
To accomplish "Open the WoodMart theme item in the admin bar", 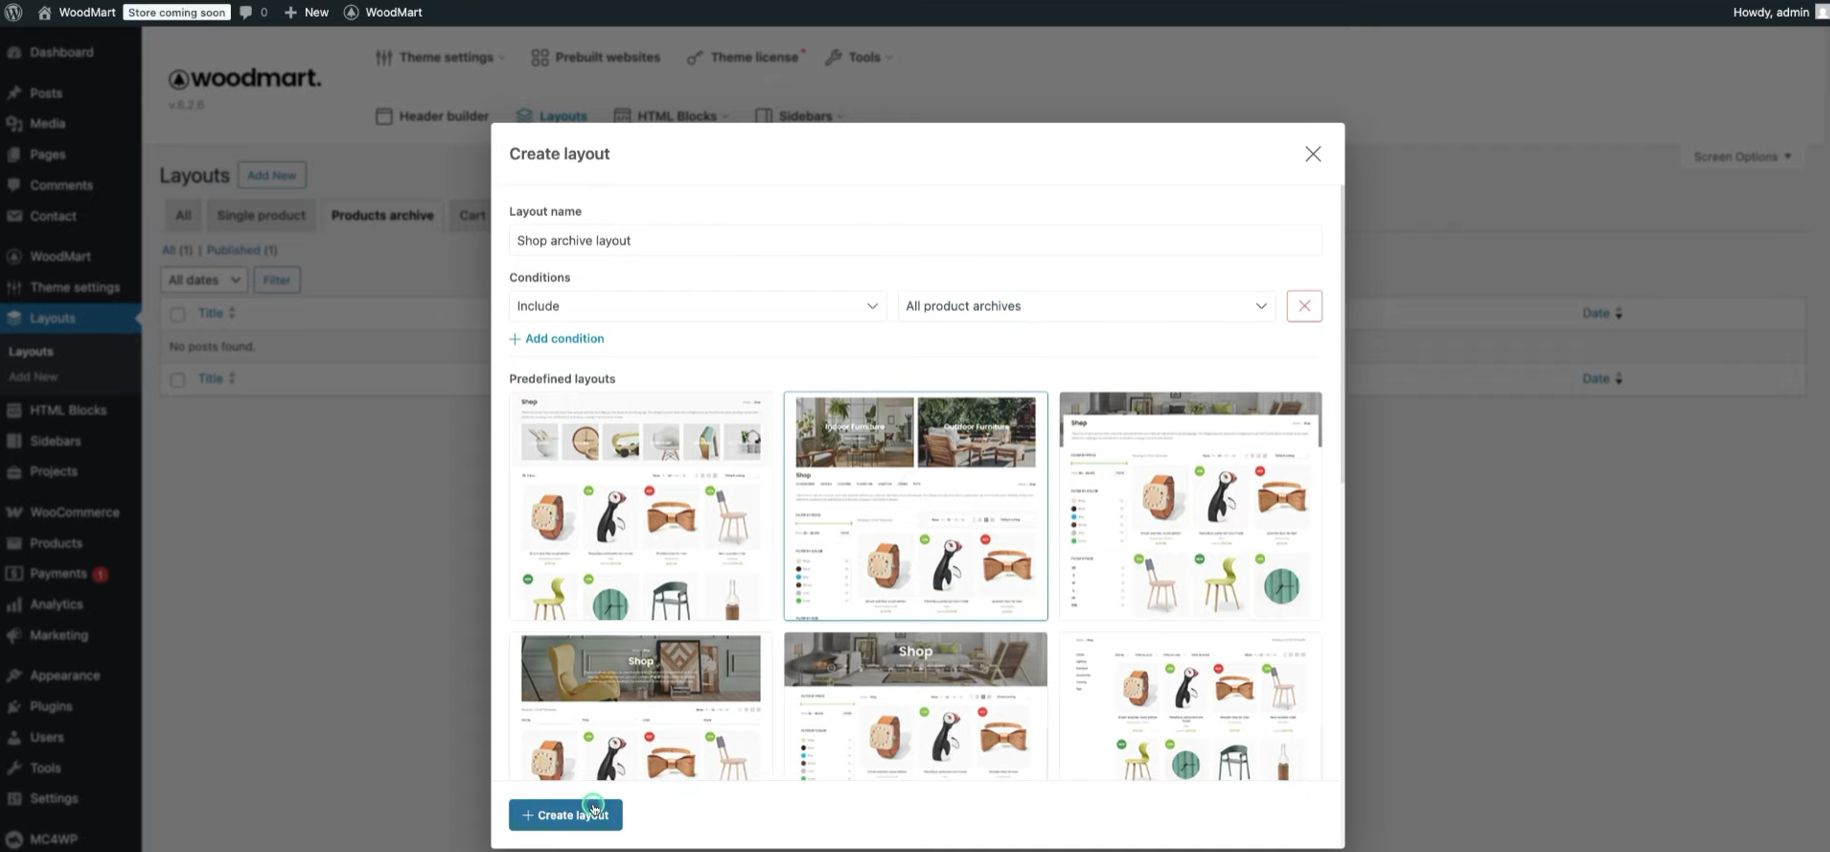I will pos(383,12).
